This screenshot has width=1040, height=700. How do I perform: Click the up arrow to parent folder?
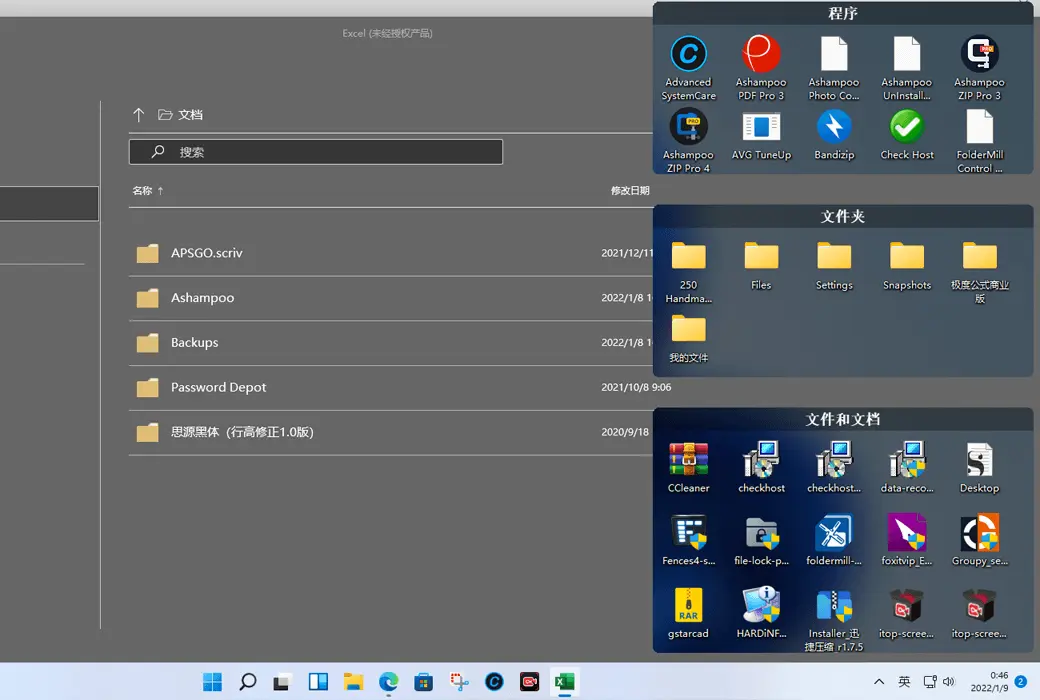138,115
